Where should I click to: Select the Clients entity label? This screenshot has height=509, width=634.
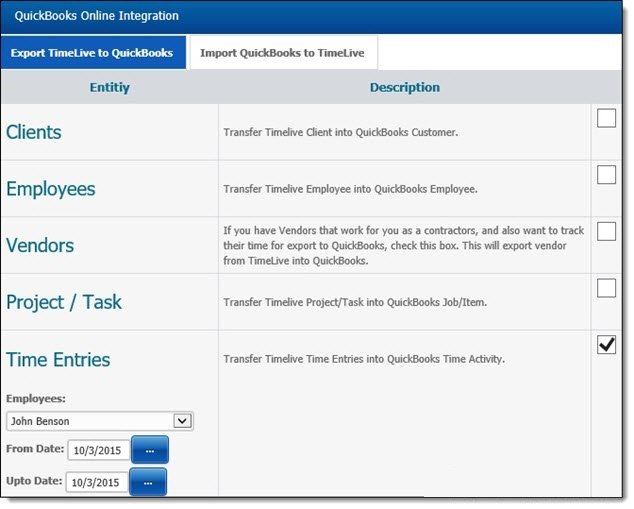click(34, 132)
